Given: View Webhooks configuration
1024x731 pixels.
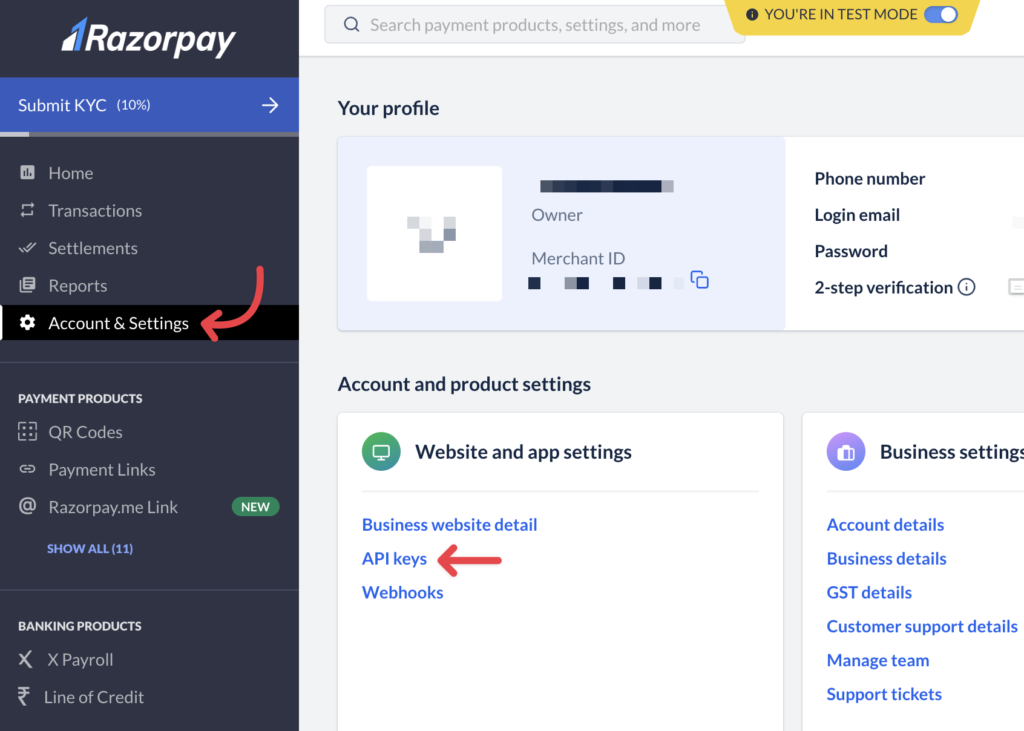Looking at the screenshot, I should [x=402, y=592].
